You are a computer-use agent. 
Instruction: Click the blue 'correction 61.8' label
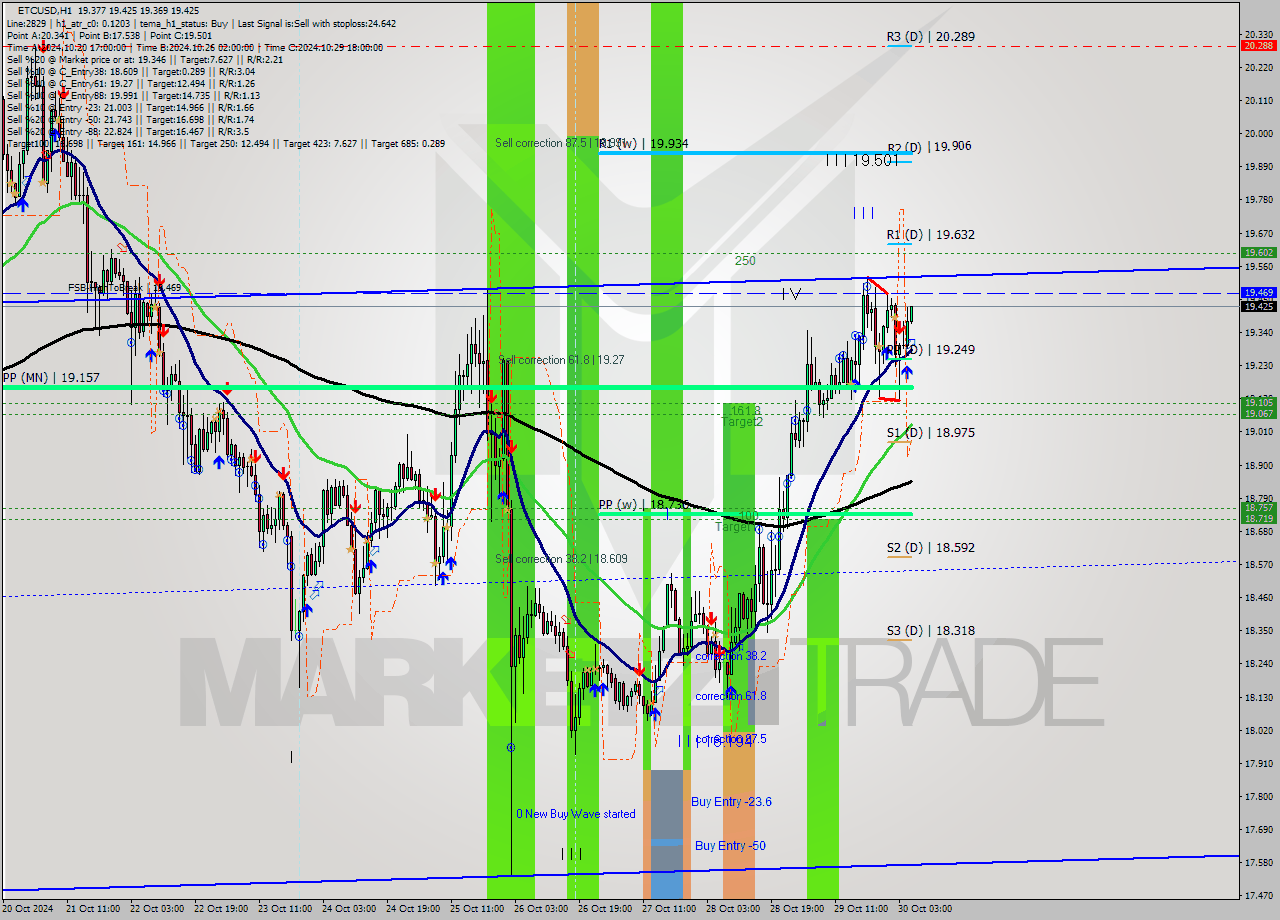click(x=731, y=696)
